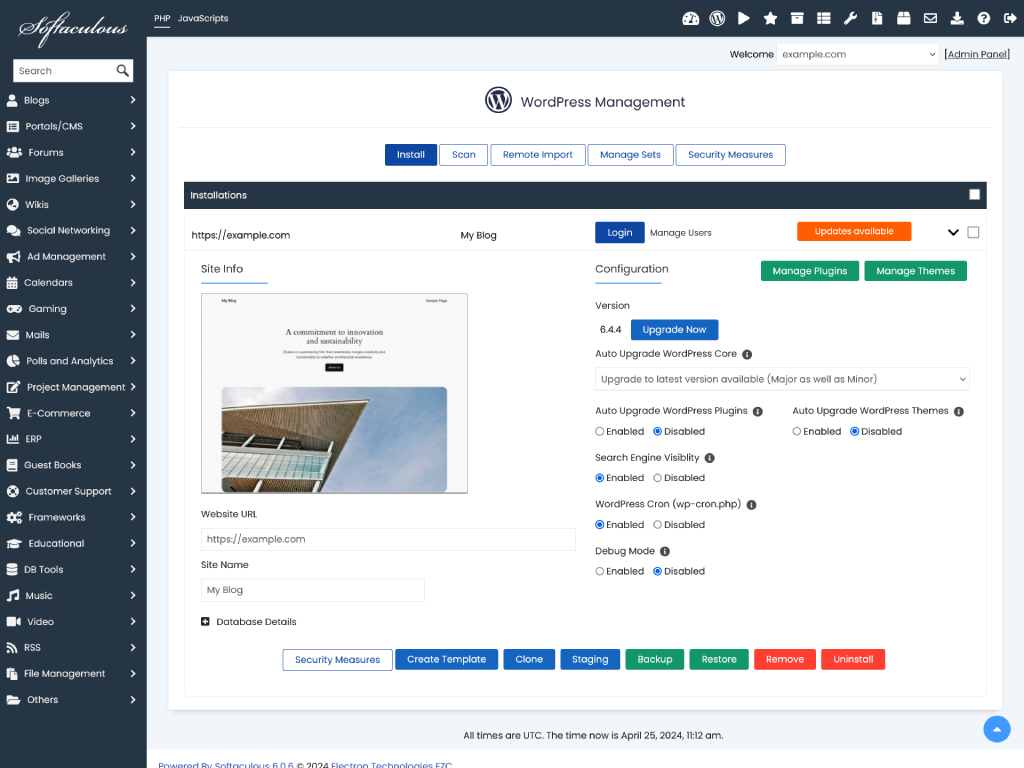Click the backups file icon in top toolbar

(877, 18)
